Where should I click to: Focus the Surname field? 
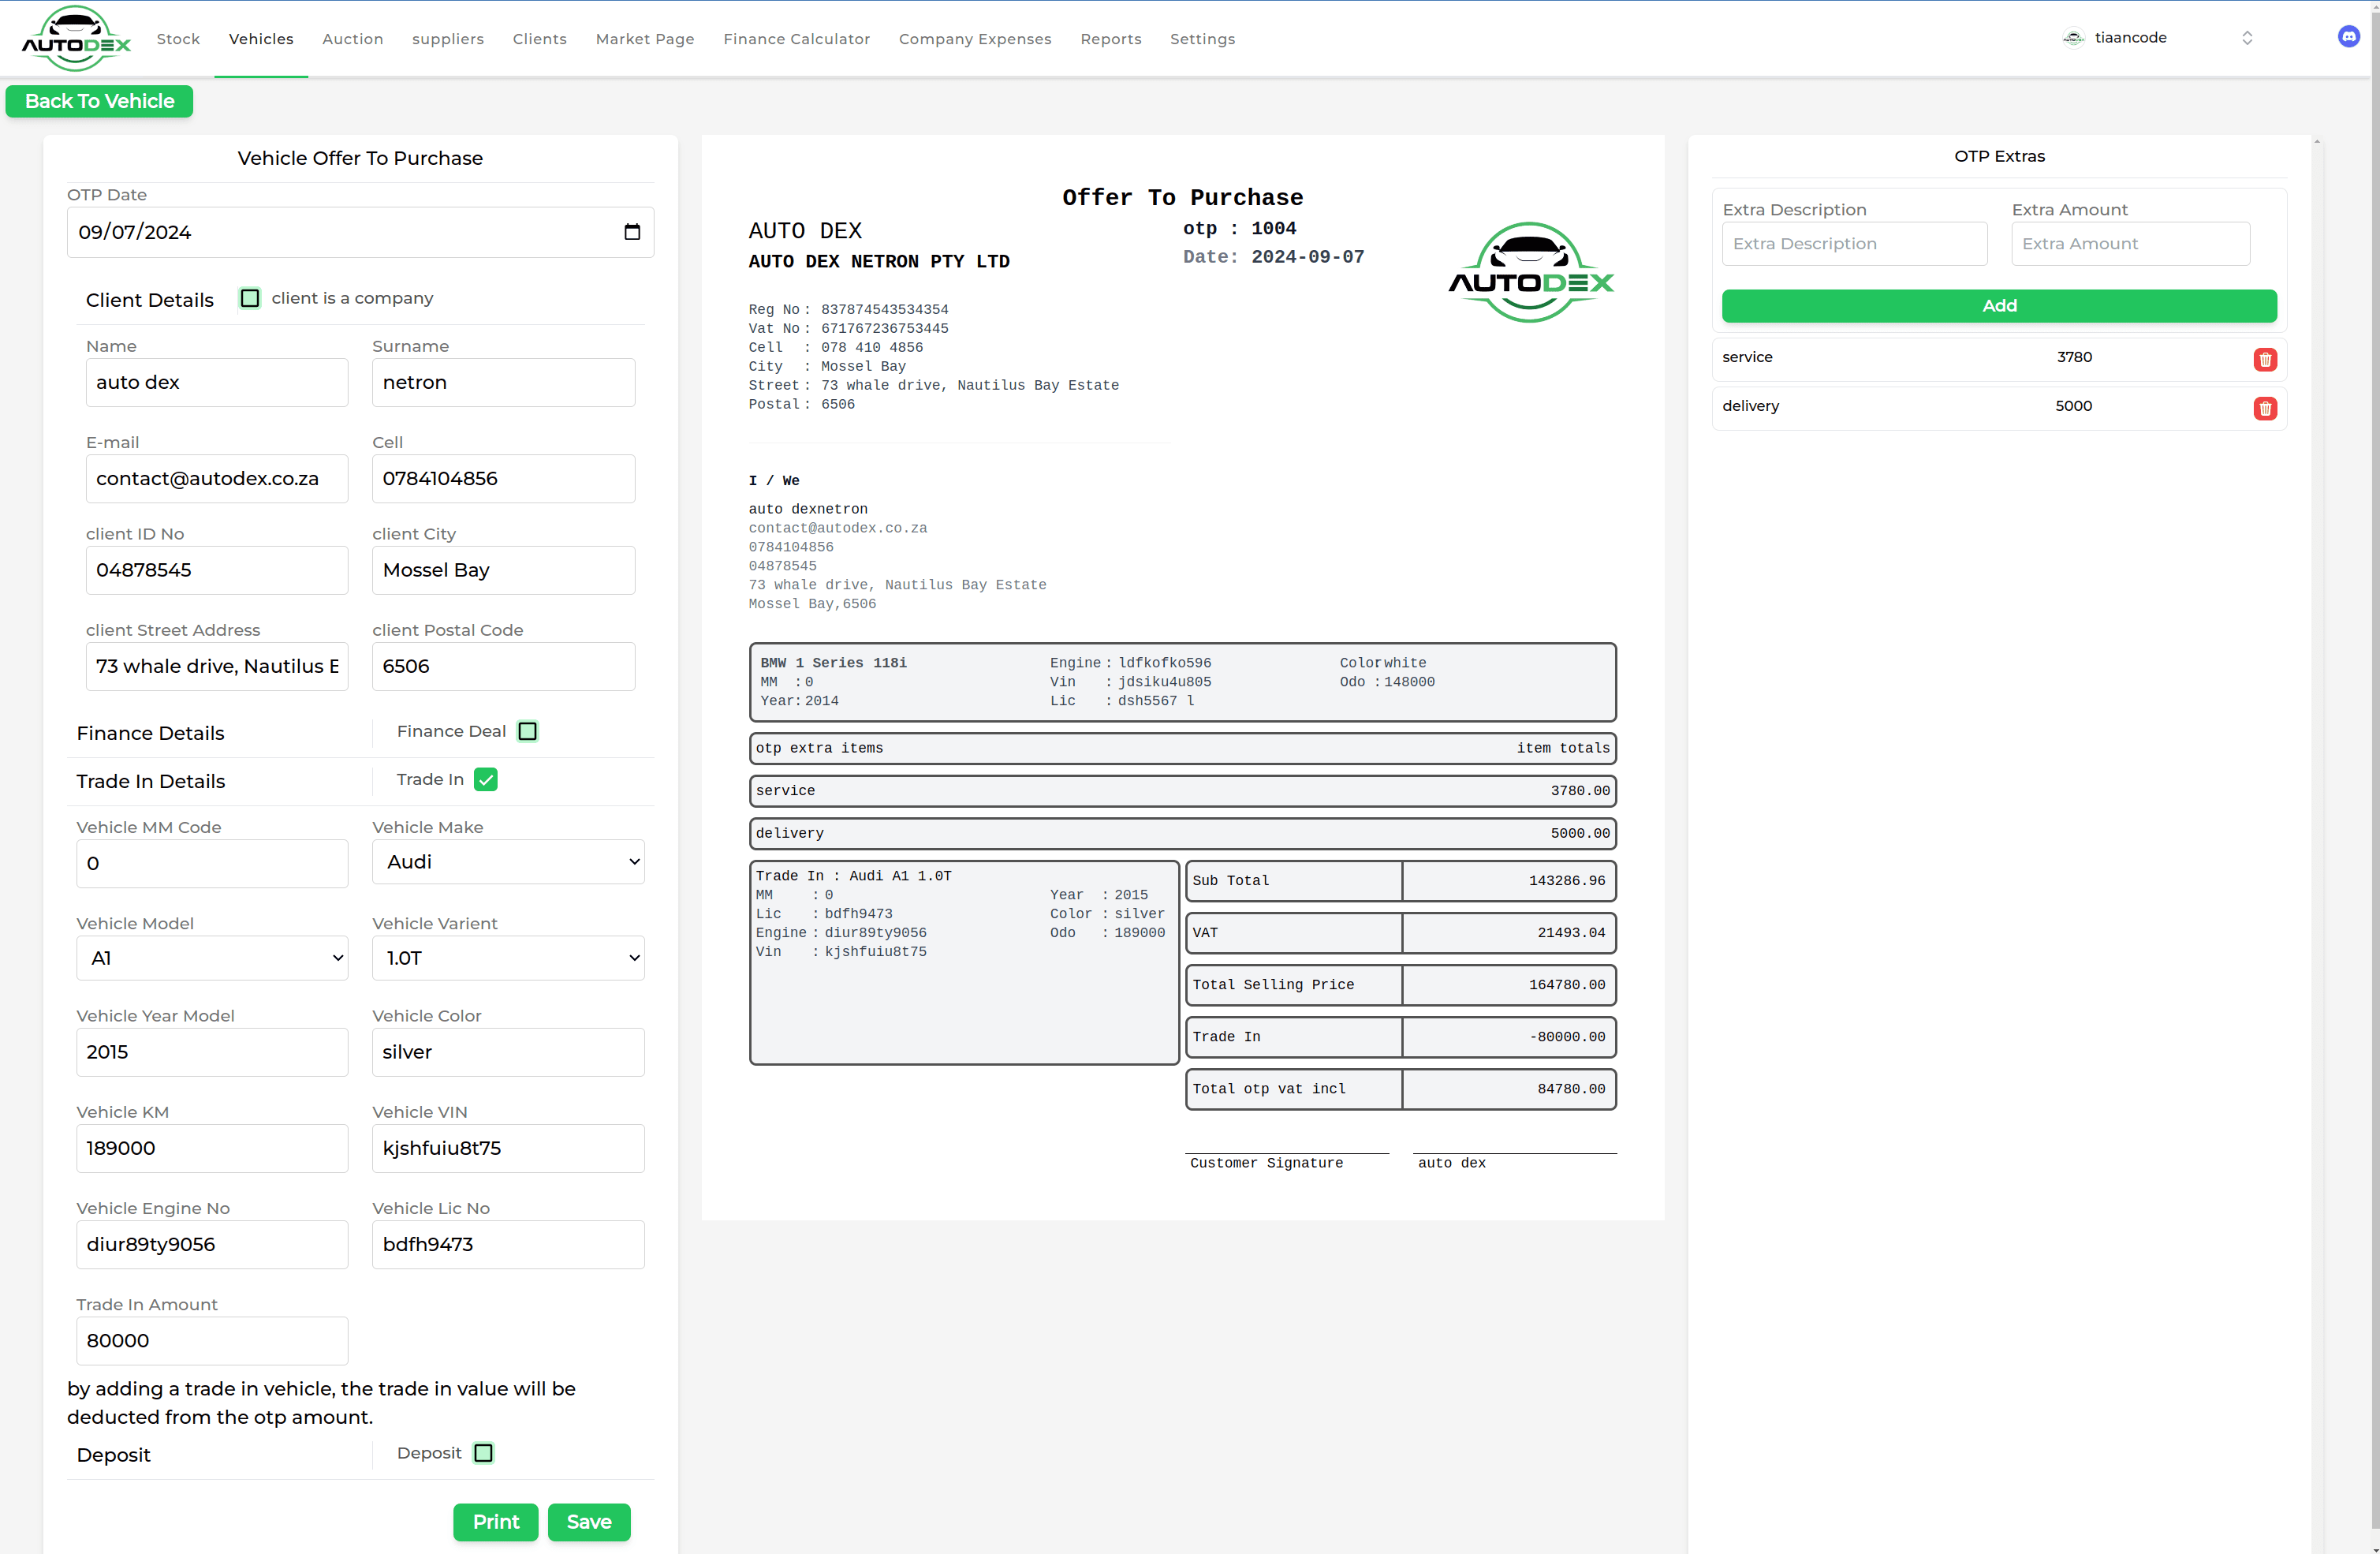503,382
